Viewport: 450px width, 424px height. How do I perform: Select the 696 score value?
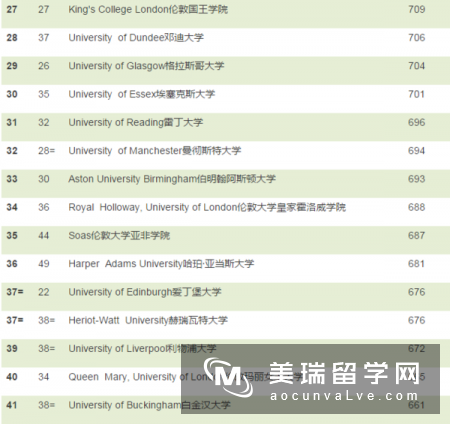tap(416, 123)
